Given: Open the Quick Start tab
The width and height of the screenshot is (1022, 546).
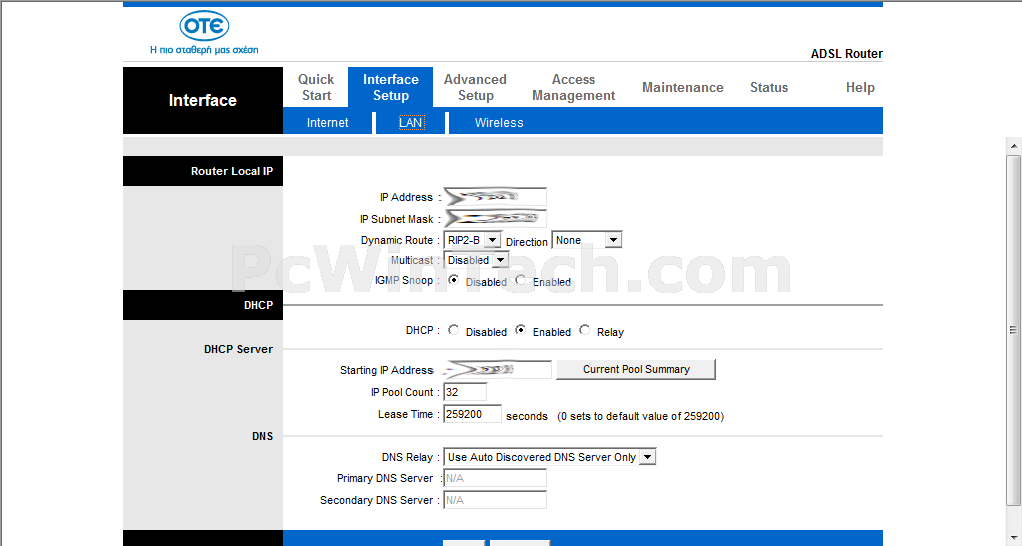Looking at the screenshot, I should [316, 87].
